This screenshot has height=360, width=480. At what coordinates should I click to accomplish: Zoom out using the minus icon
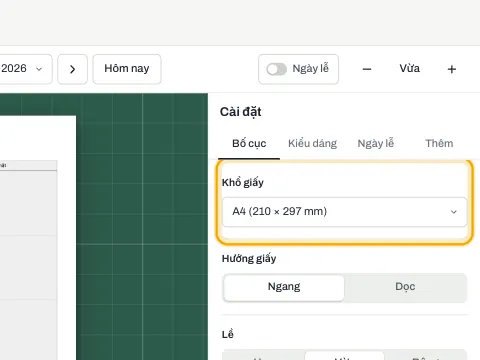coord(367,69)
